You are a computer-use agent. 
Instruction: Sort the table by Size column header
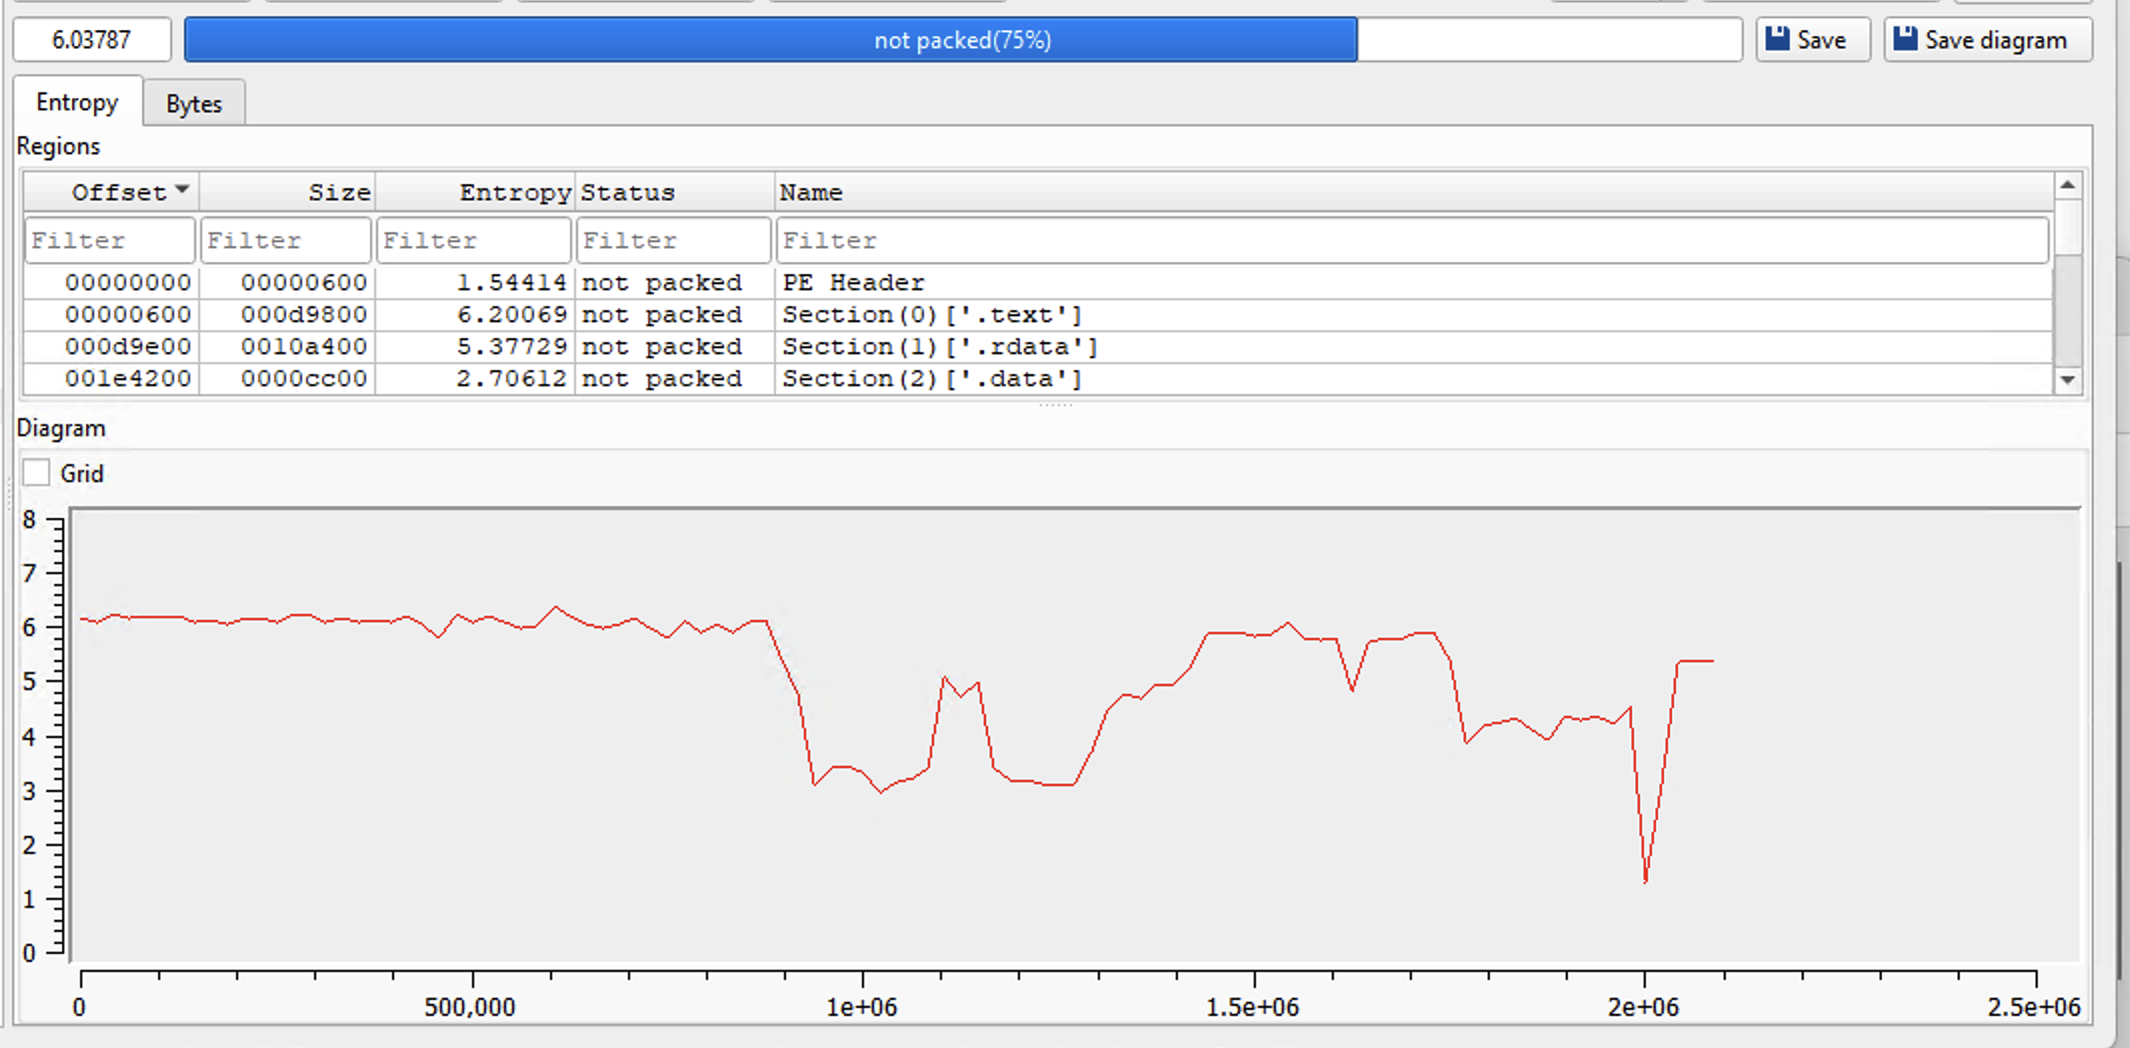pos(288,192)
